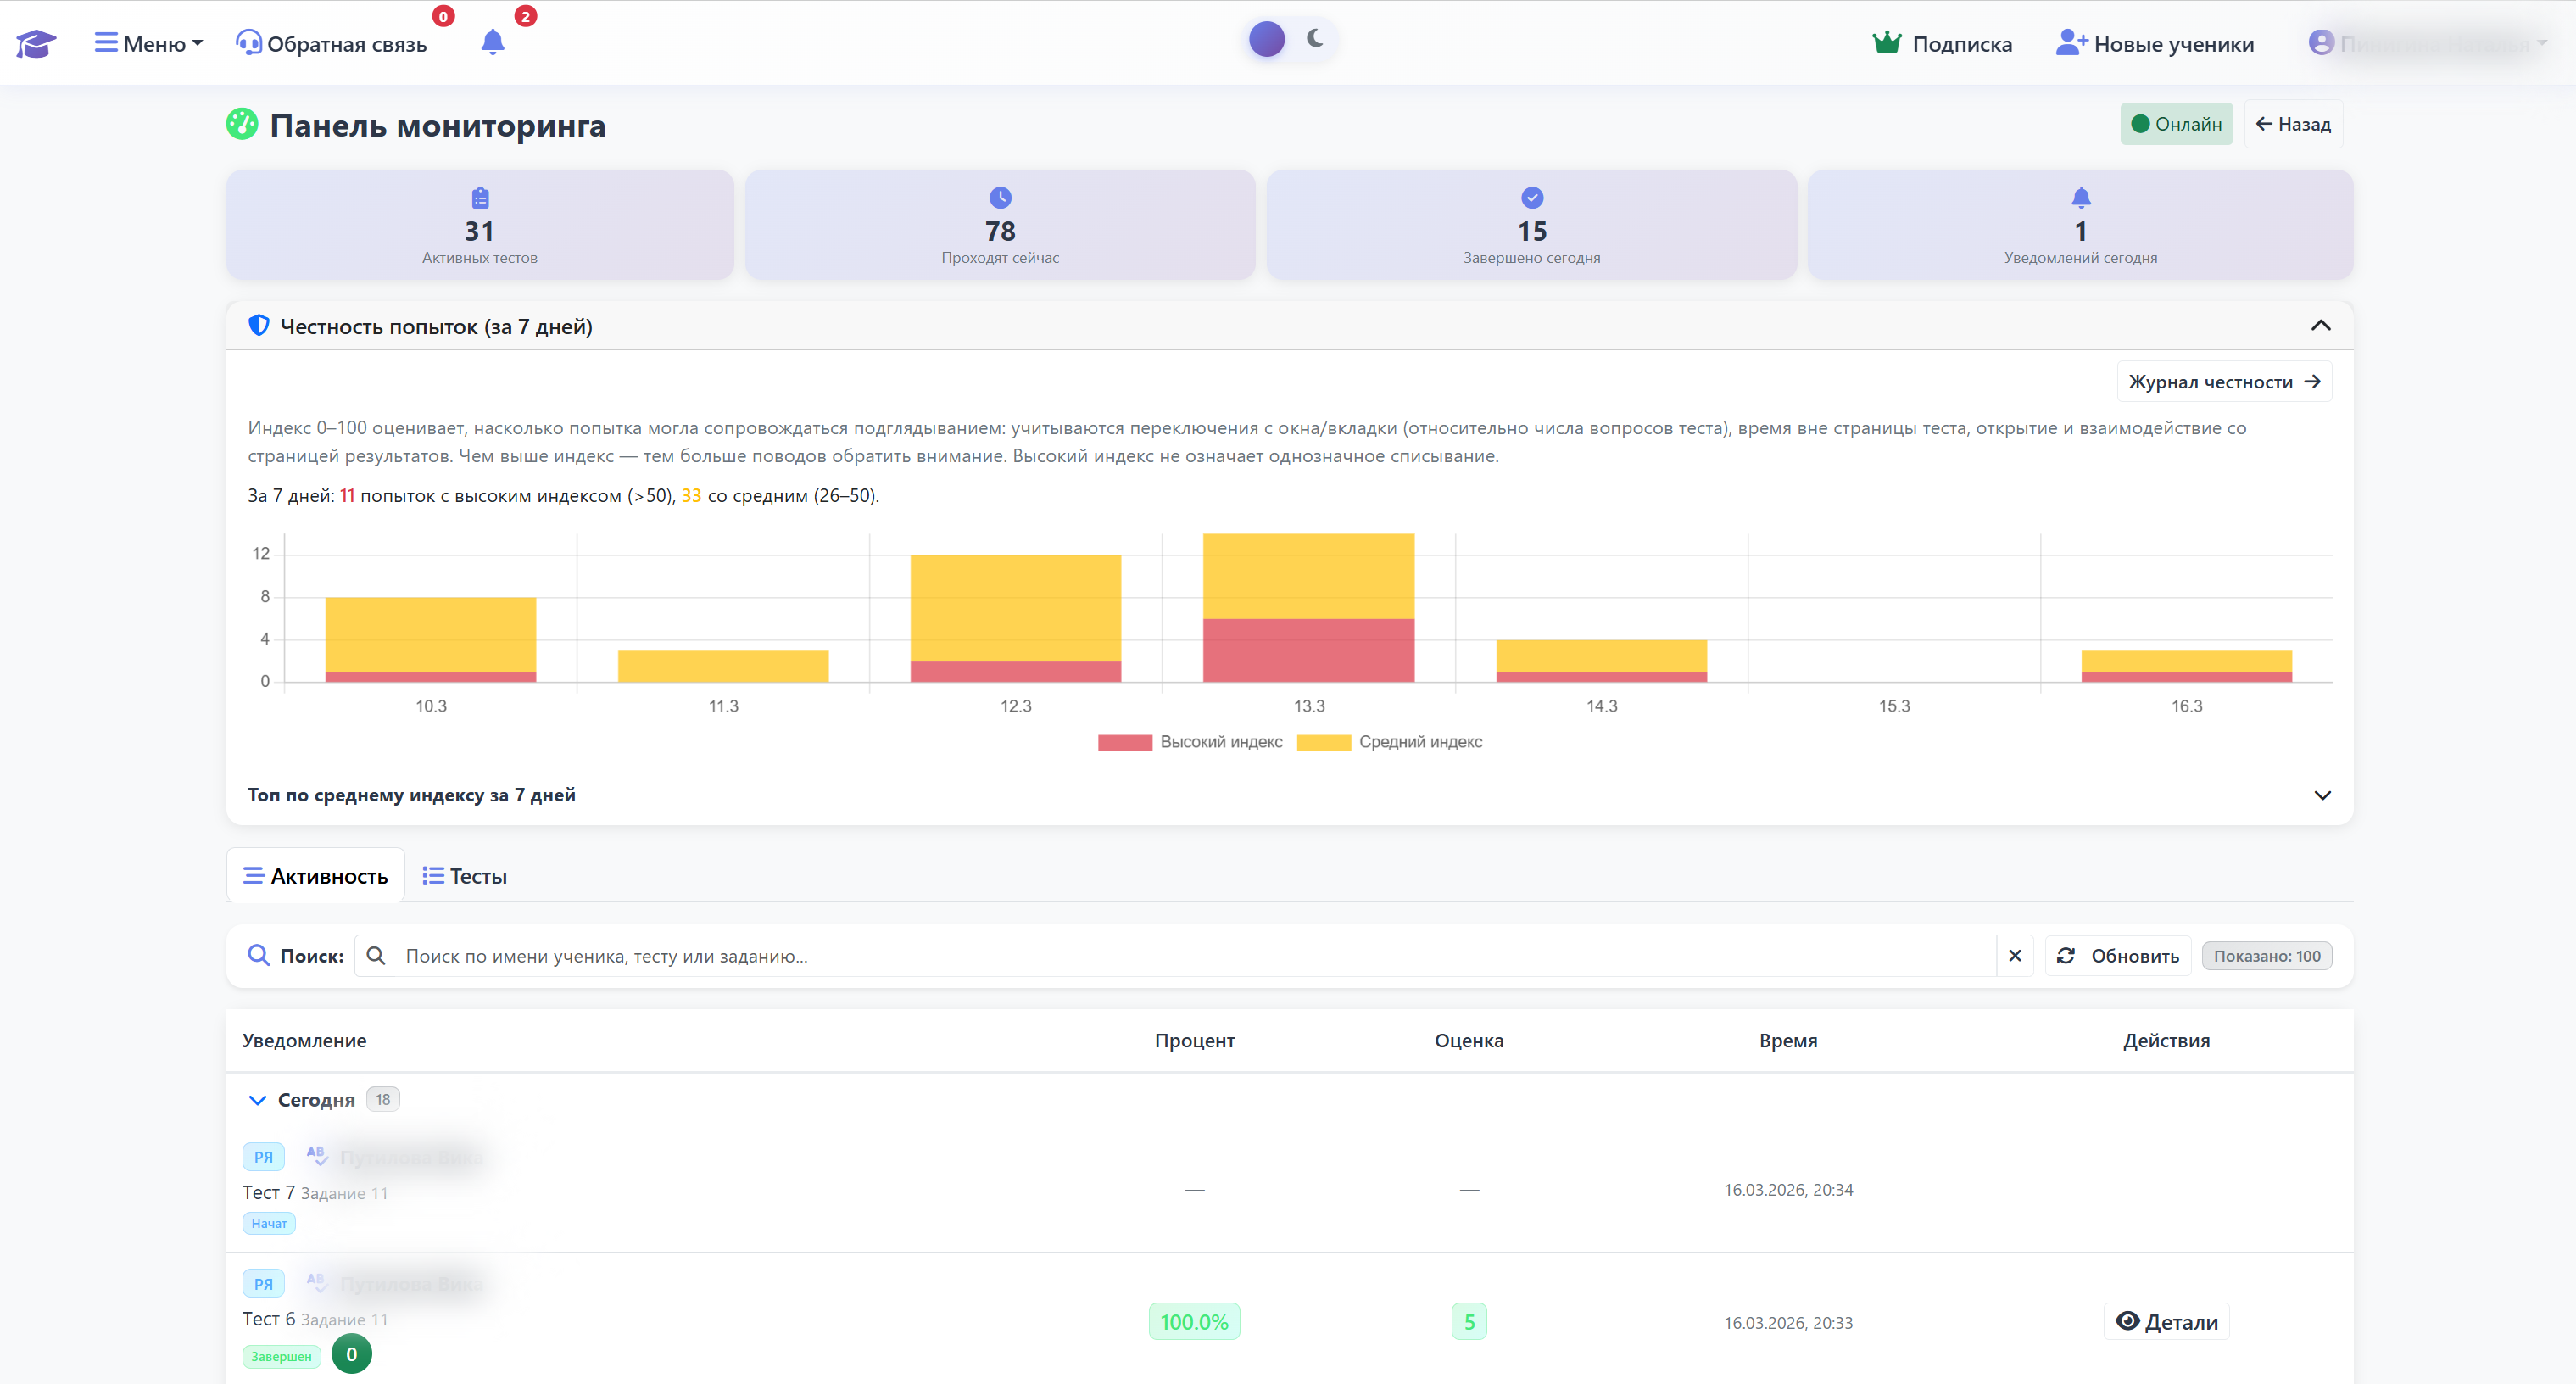Click the Панель мониторинга dashboard icon

(x=241, y=125)
